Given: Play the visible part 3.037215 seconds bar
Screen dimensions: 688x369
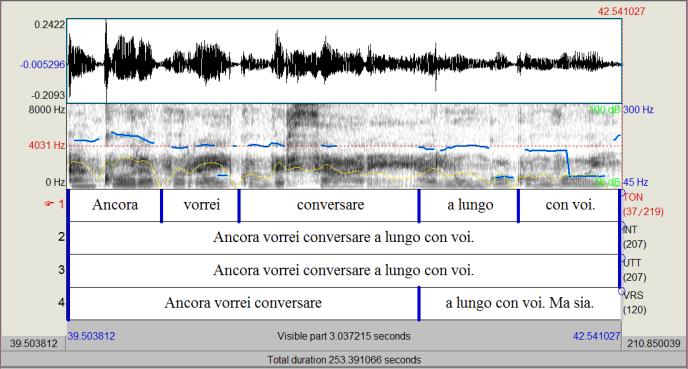Looking at the screenshot, I should [344, 336].
